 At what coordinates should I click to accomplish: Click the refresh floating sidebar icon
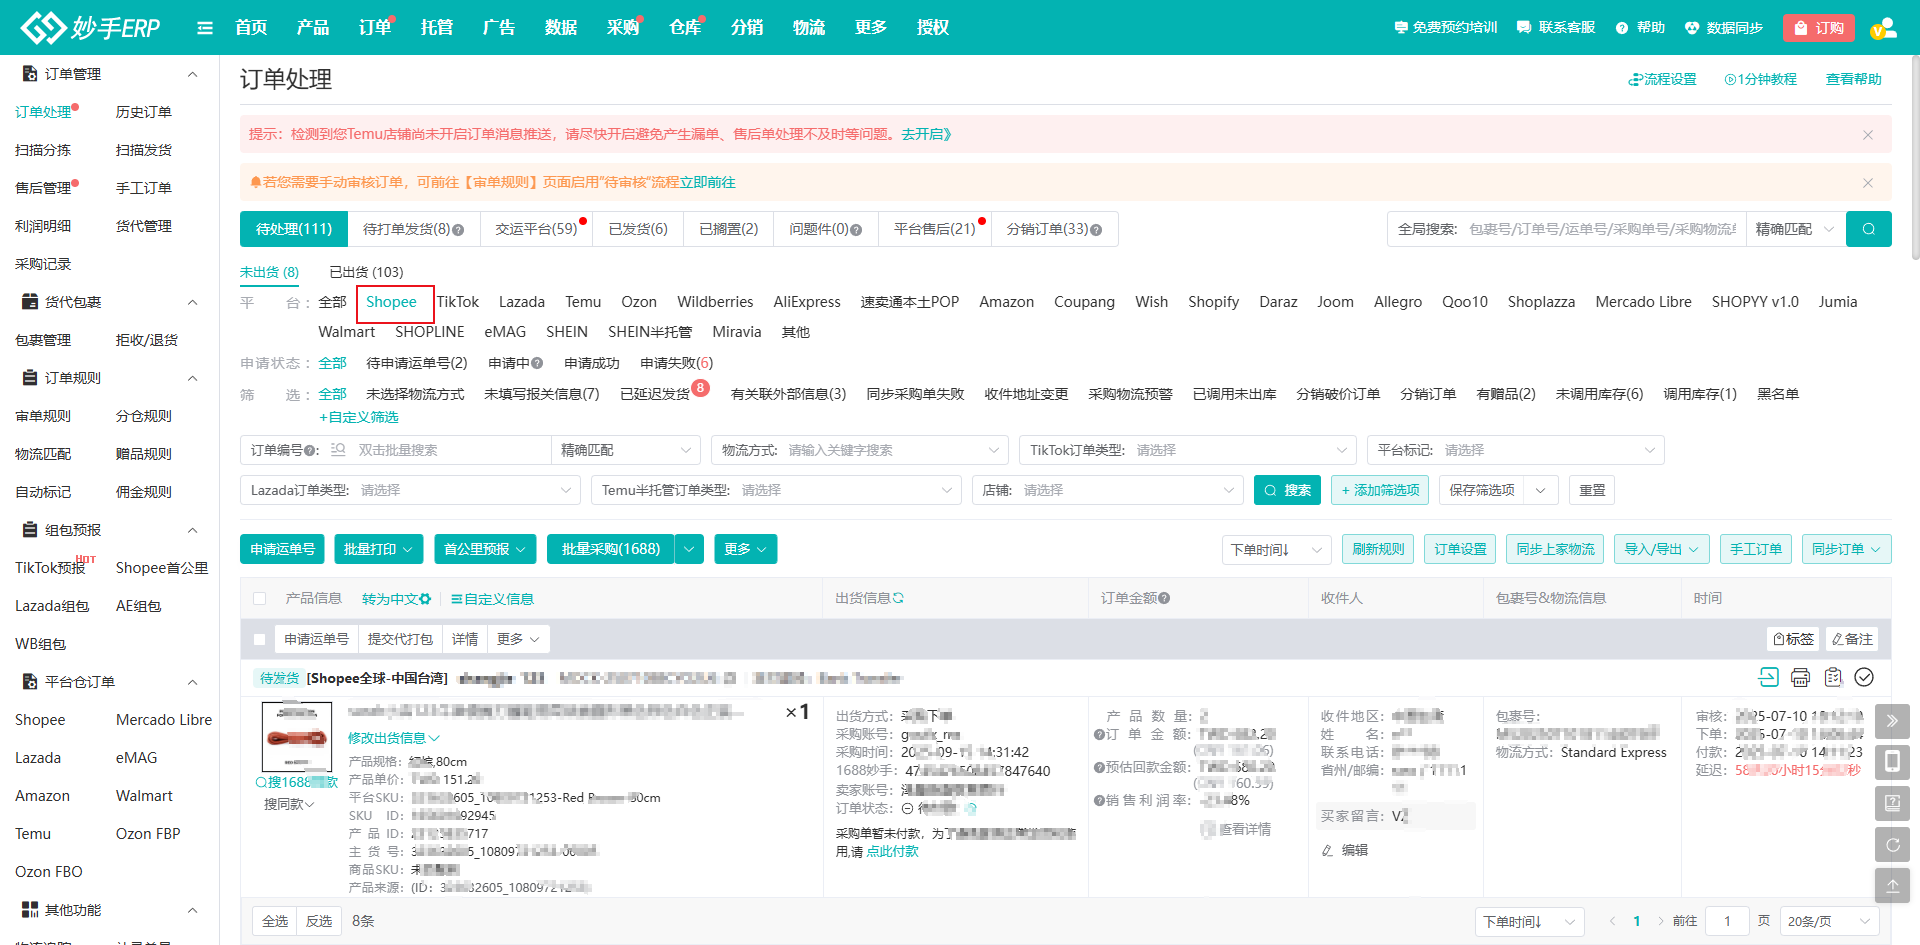pyautogui.click(x=1892, y=845)
